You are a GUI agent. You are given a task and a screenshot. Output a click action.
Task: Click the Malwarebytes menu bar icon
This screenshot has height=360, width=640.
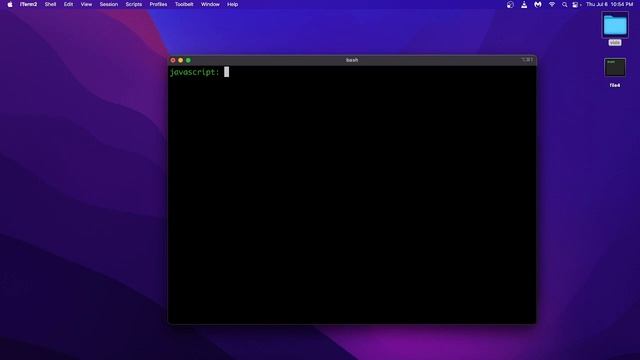[x=538, y=4]
